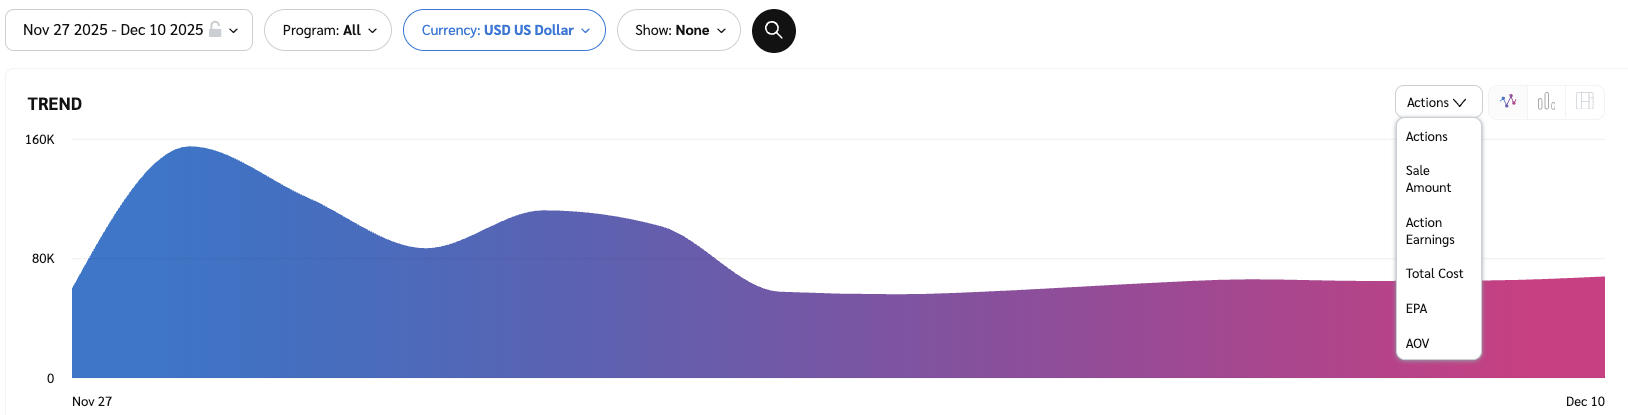Image resolution: width=1628 pixels, height=415 pixels.
Task: Select Actions from the metric menu
Action: click(x=1426, y=137)
